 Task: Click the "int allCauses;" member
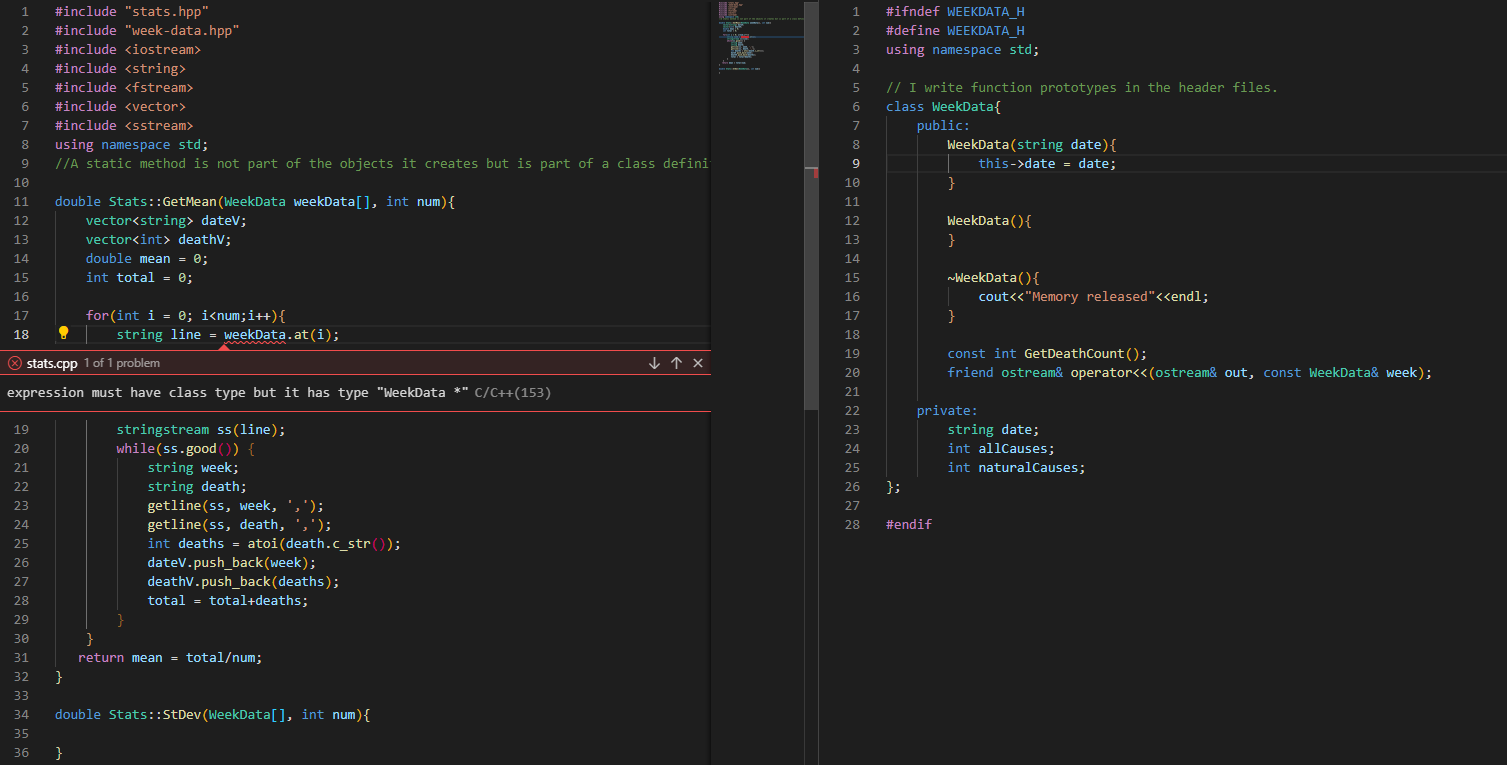[1002, 449]
